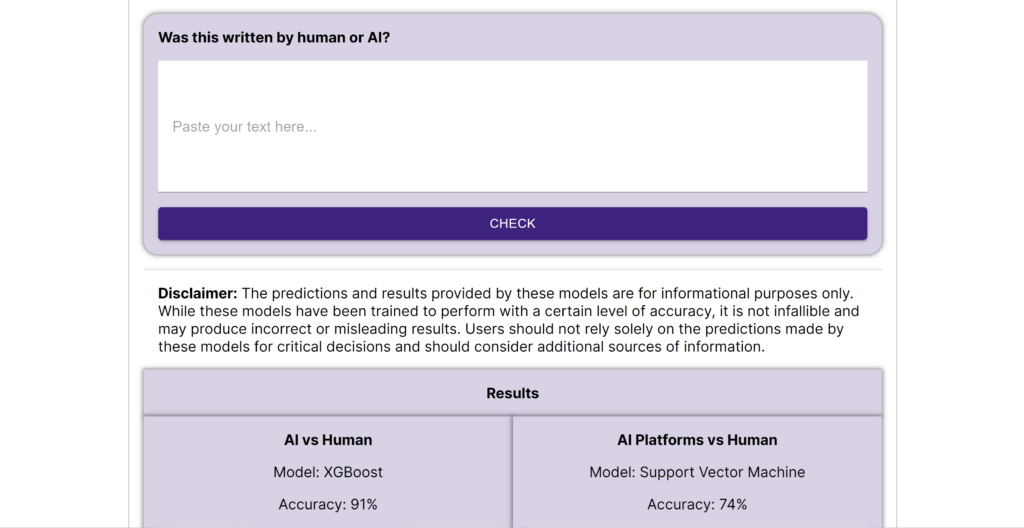Select the 'AI Platforms vs Human' column heading
The width and height of the screenshot is (1024, 528).
[697, 440]
